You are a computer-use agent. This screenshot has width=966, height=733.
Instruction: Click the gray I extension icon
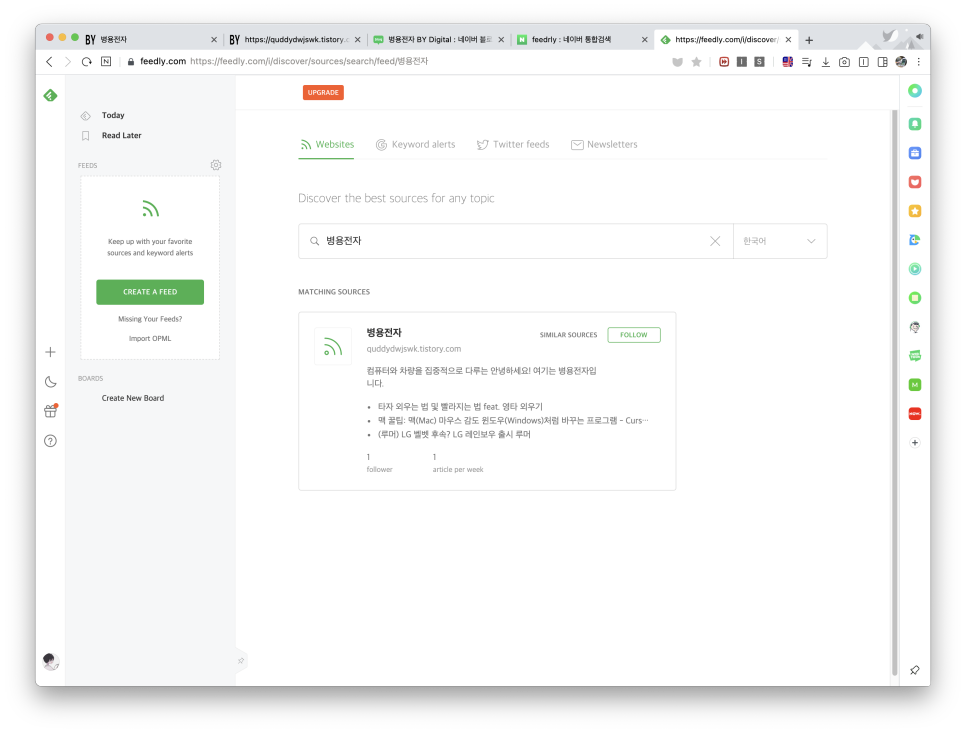click(742, 62)
